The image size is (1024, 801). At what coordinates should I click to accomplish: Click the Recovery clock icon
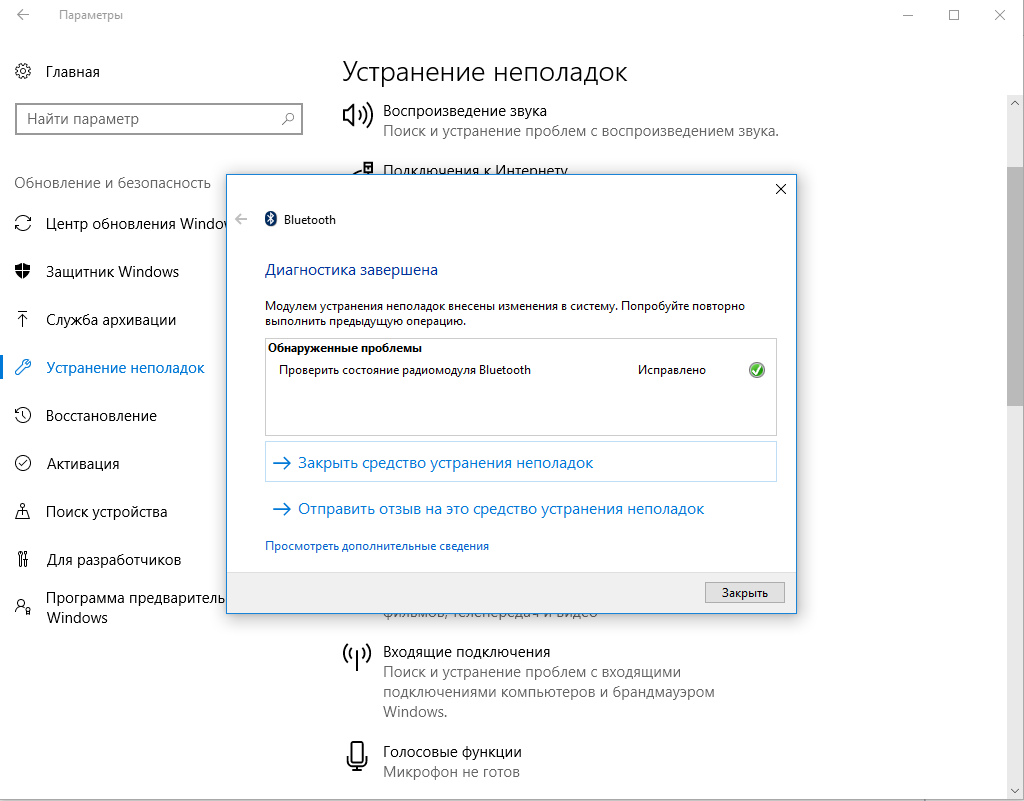point(23,415)
